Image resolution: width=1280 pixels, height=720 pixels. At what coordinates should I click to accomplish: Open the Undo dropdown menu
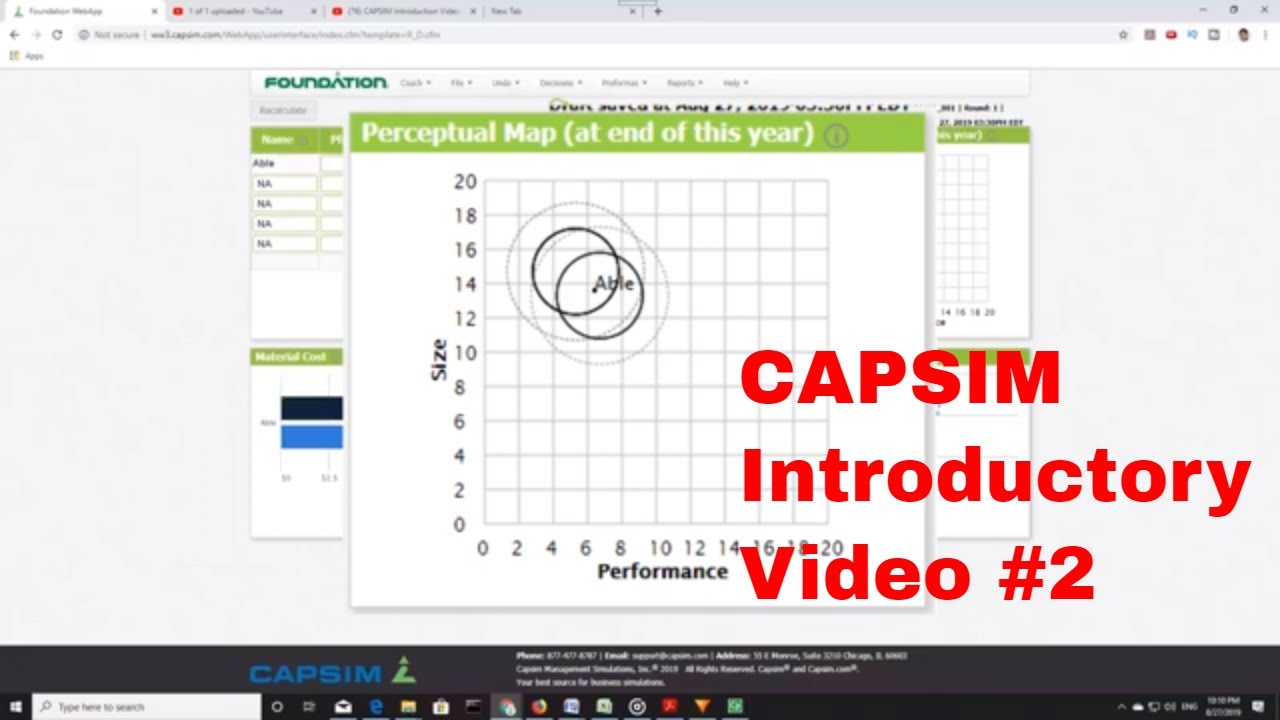505,83
